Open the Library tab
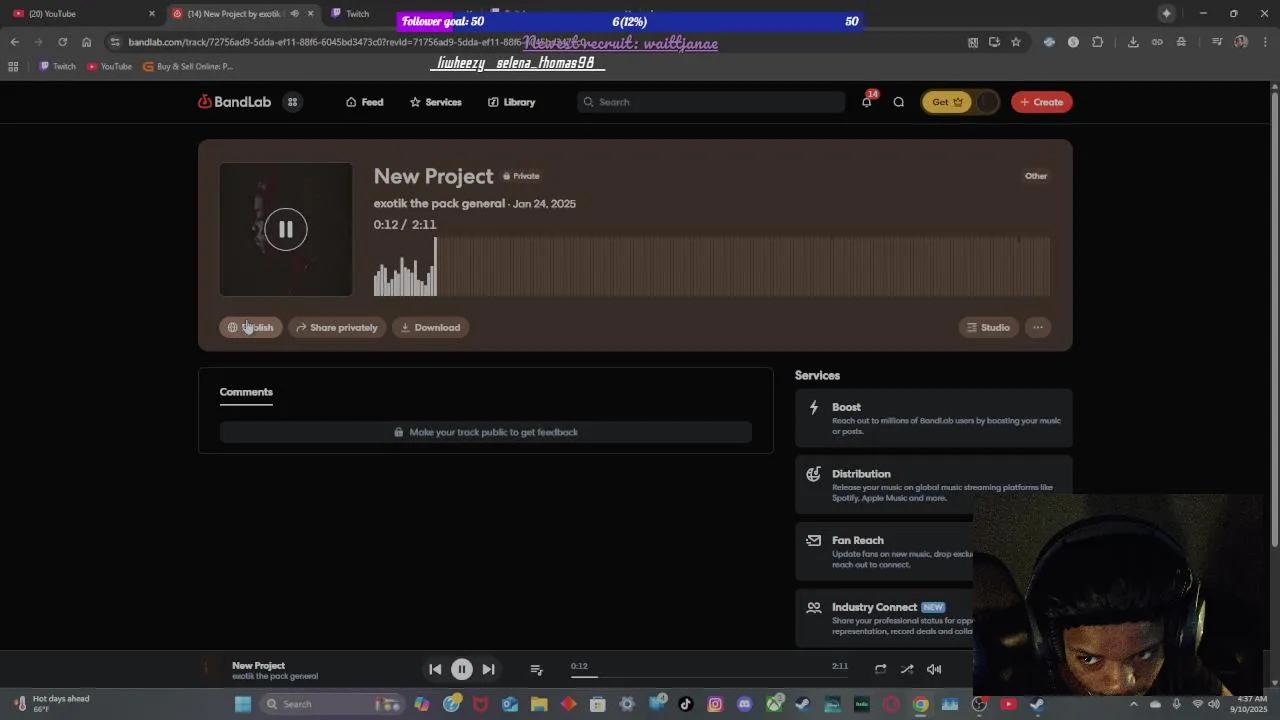Screen dimensions: 1280x720 tap(511, 102)
